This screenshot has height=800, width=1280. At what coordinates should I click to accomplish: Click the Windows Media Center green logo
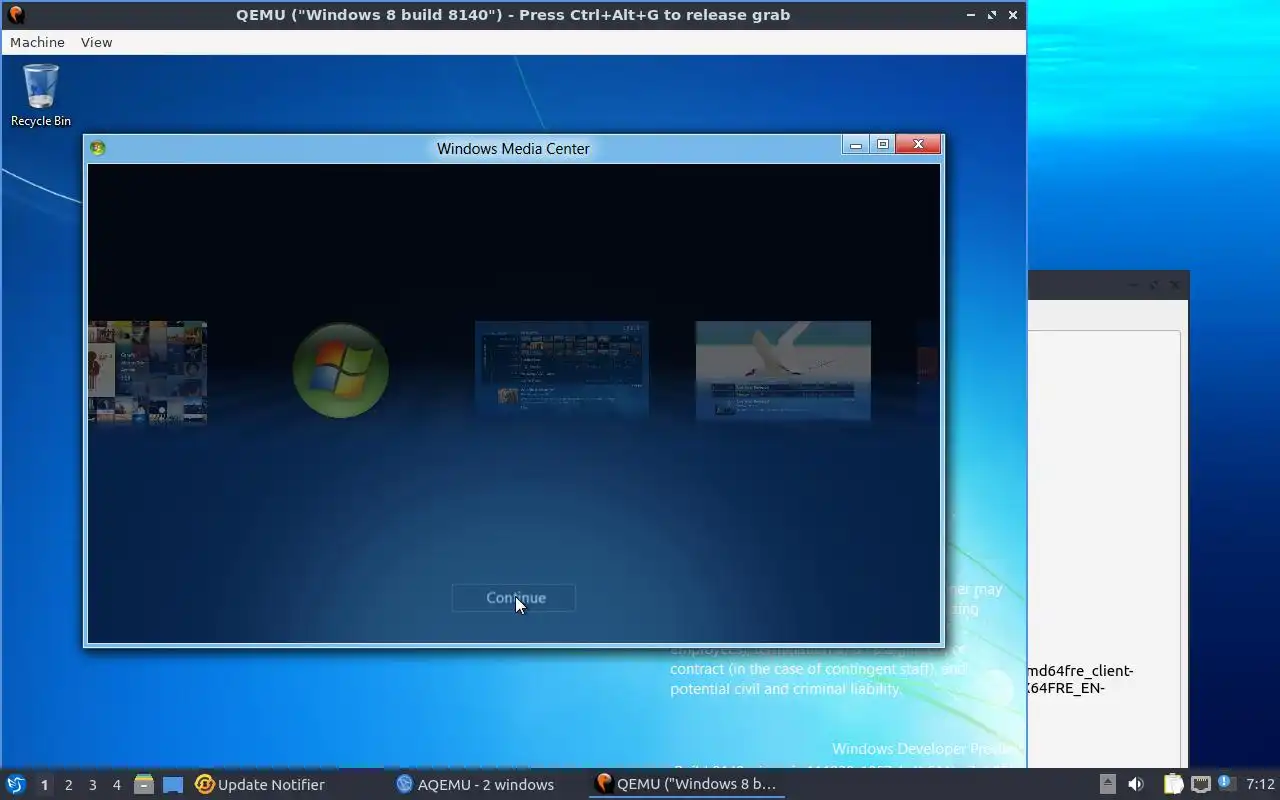coord(341,370)
